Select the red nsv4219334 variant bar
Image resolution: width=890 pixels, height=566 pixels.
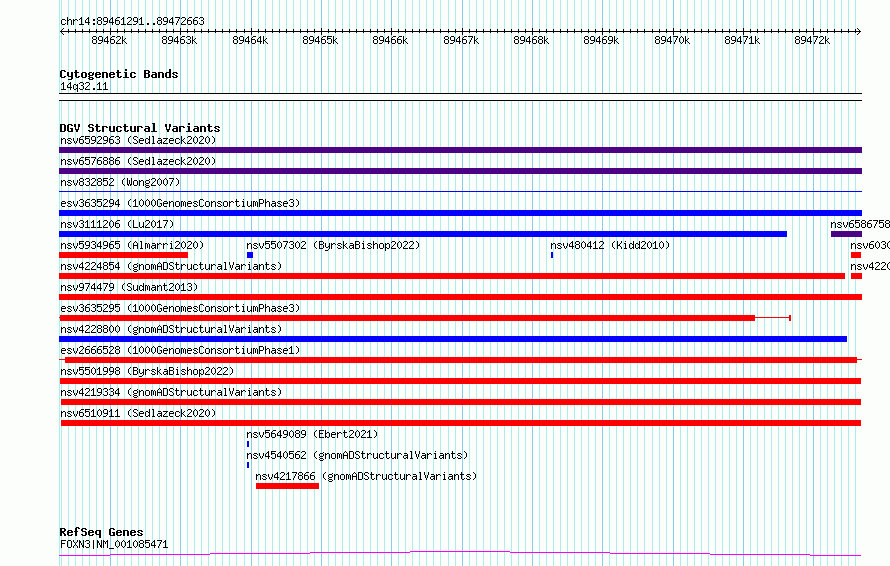click(x=461, y=402)
